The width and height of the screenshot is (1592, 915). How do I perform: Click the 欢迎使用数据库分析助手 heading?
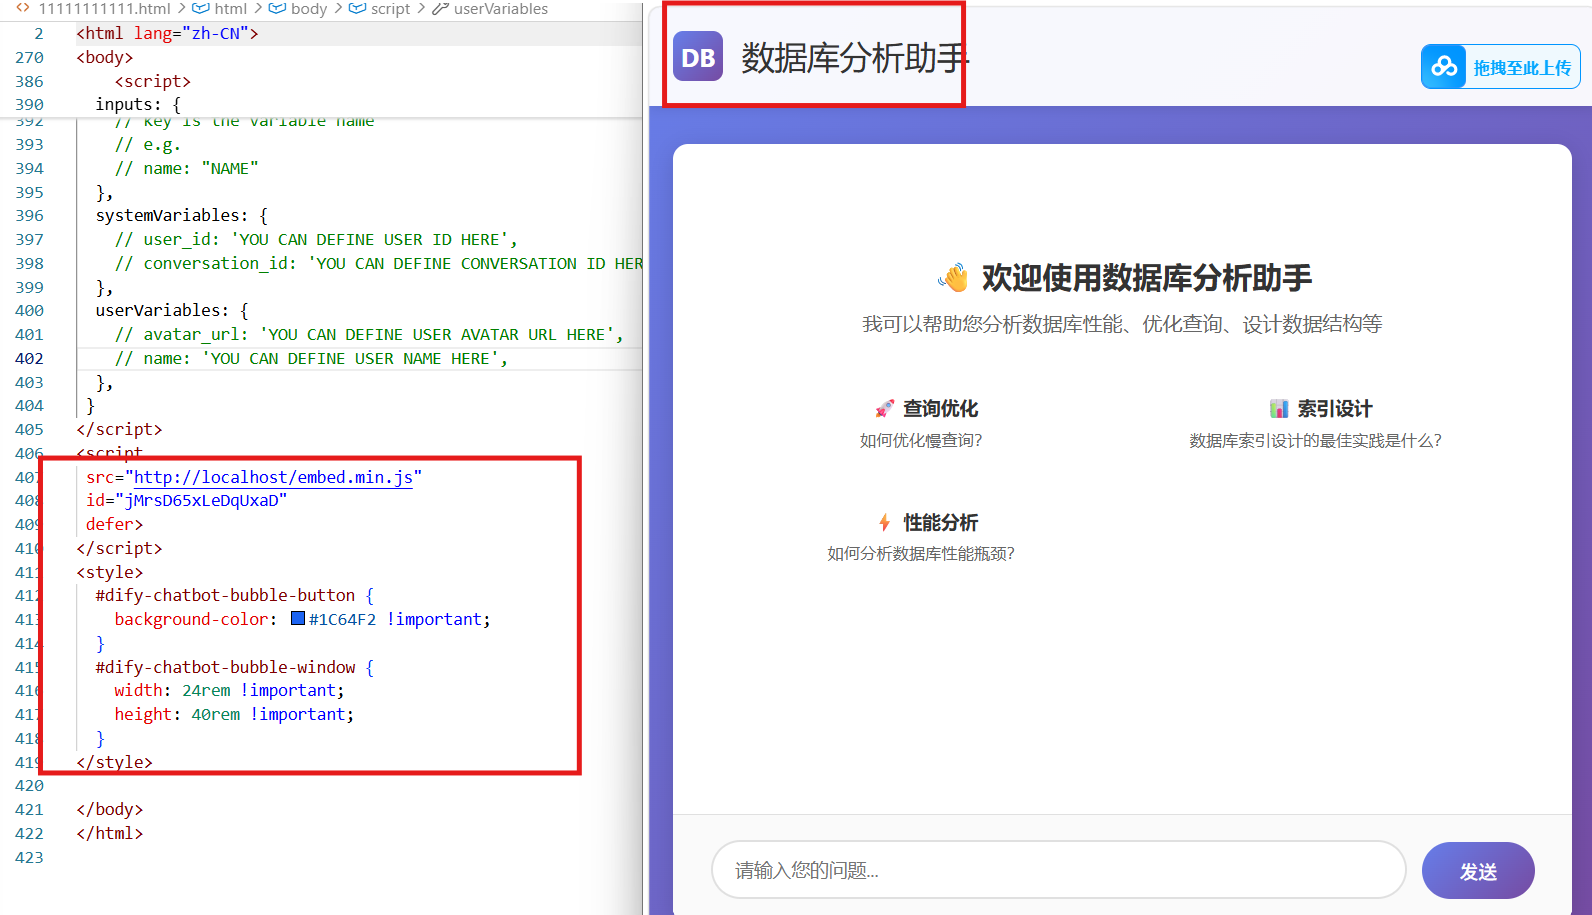click(x=1146, y=277)
